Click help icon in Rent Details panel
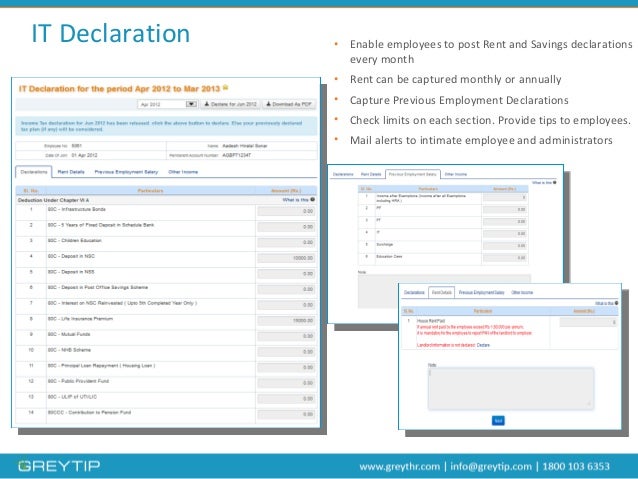 coord(616,303)
